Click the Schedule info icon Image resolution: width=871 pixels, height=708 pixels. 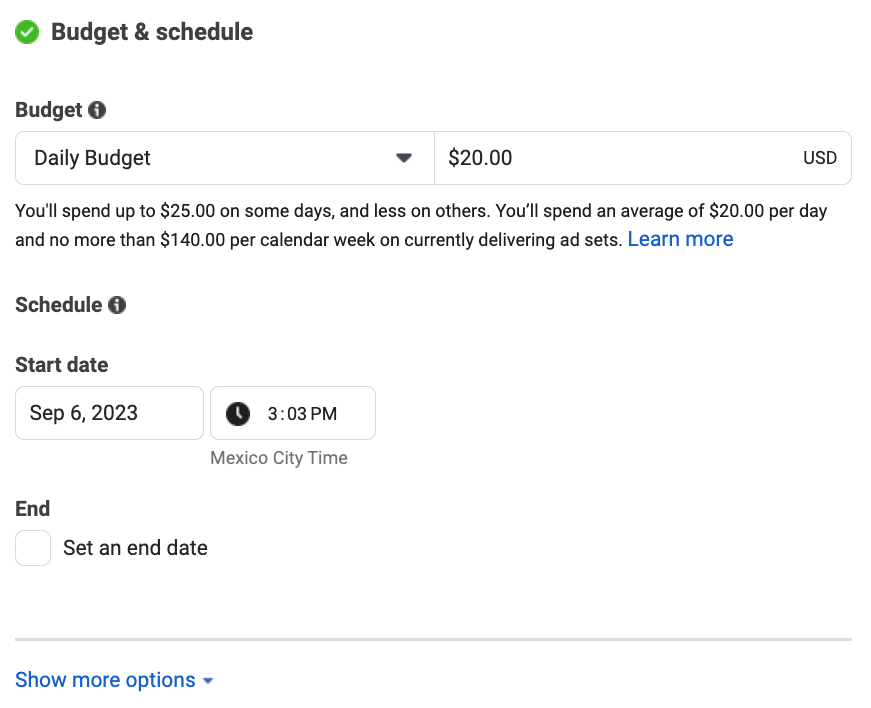pos(117,305)
